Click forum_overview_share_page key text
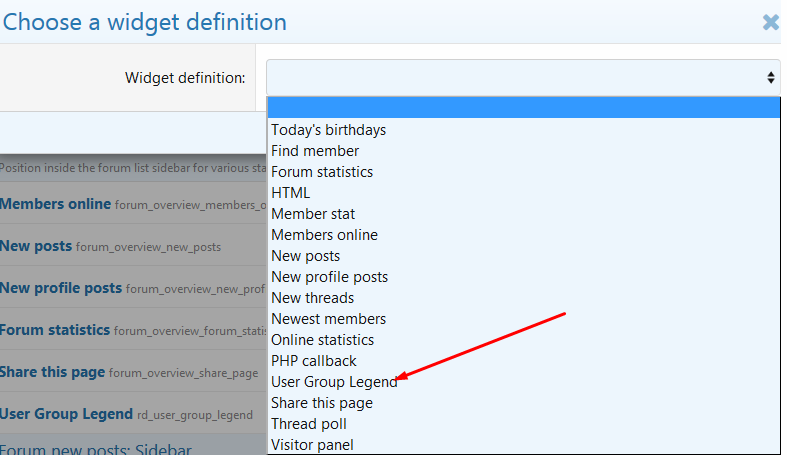 [x=183, y=373]
